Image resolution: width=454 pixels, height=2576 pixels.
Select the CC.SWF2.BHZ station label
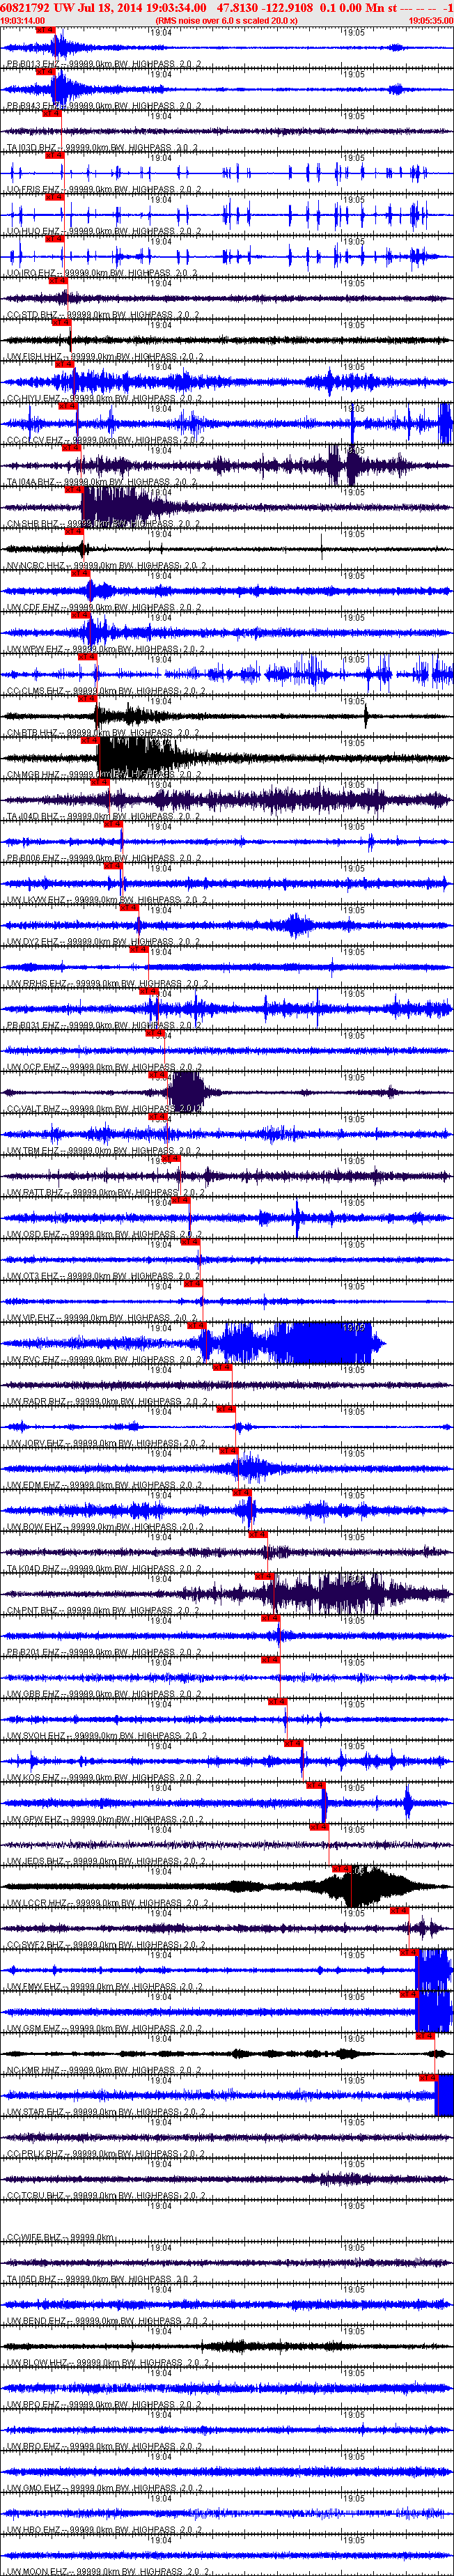(x=105, y=1946)
